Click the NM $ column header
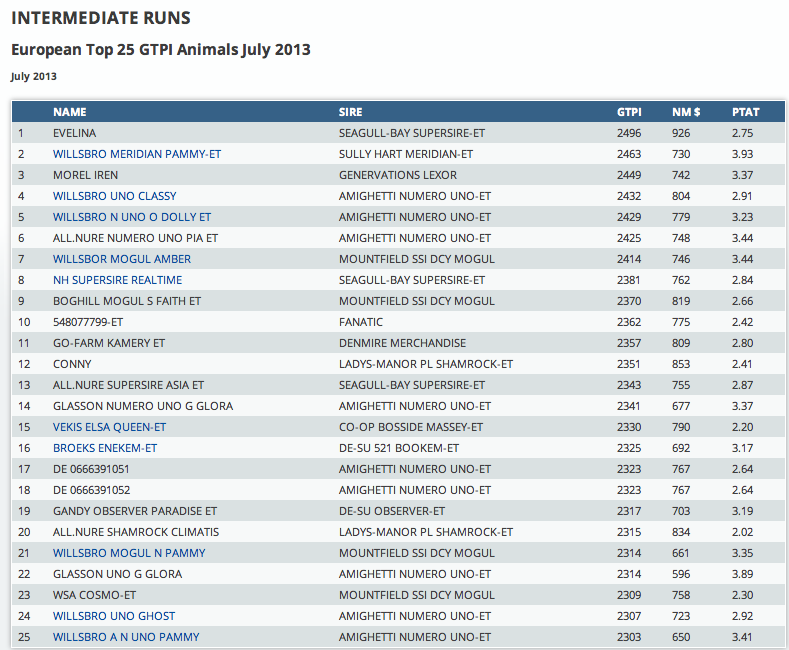789x650 pixels. pyautogui.click(x=686, y=112)
